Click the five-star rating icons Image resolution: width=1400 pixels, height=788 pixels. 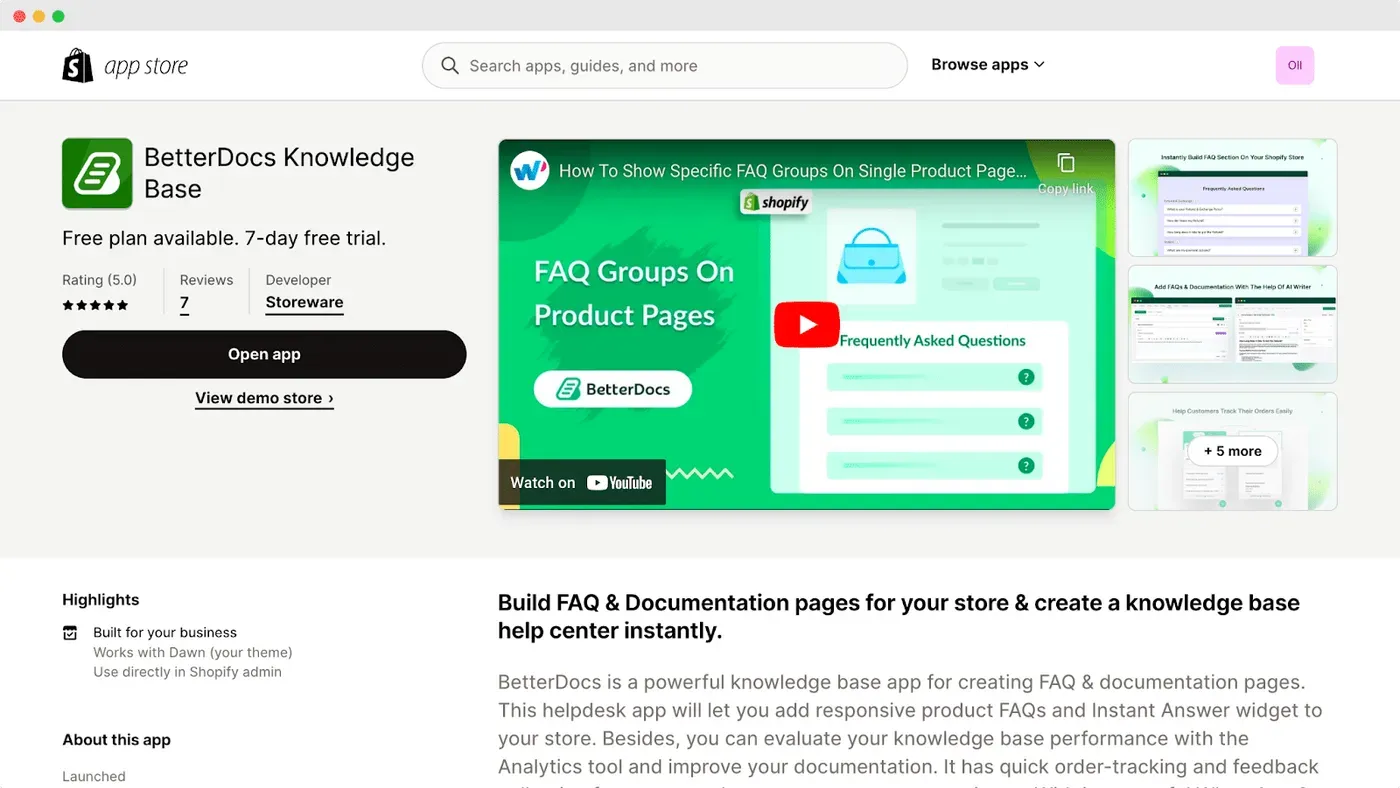95,305
